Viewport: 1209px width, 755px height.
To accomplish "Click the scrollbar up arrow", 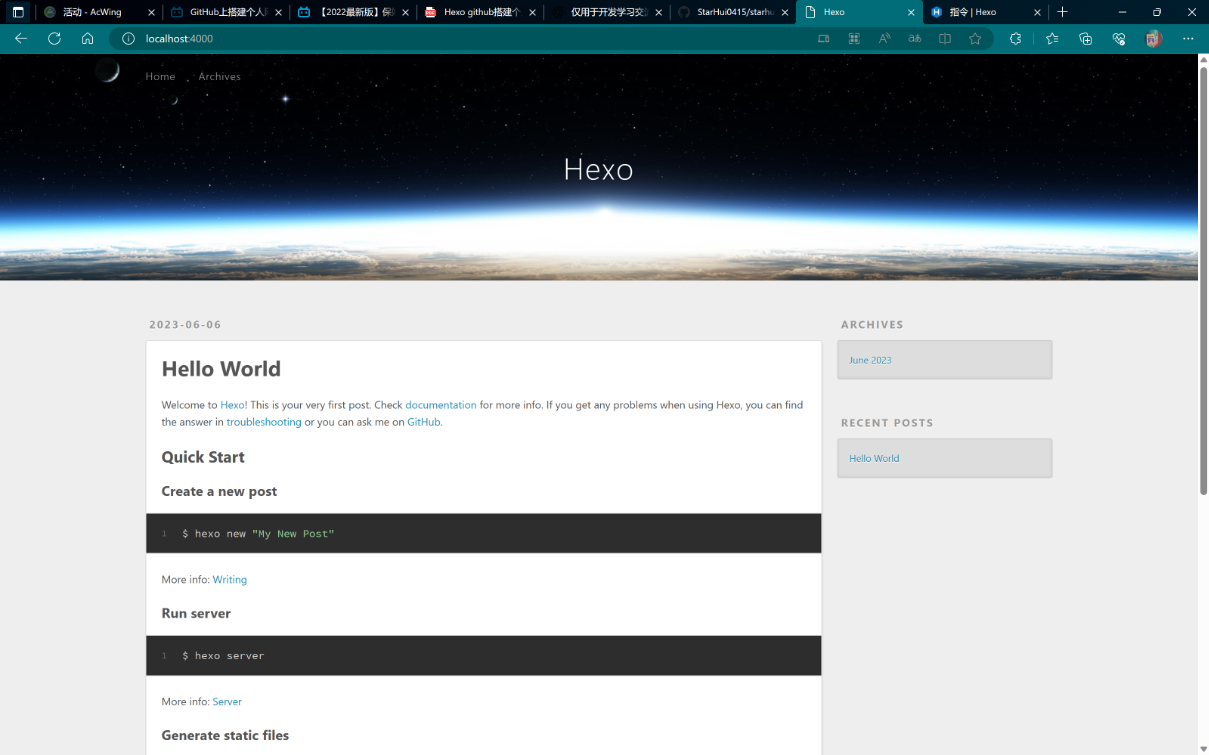I will pyautogui.click(x=1203, y=59).
